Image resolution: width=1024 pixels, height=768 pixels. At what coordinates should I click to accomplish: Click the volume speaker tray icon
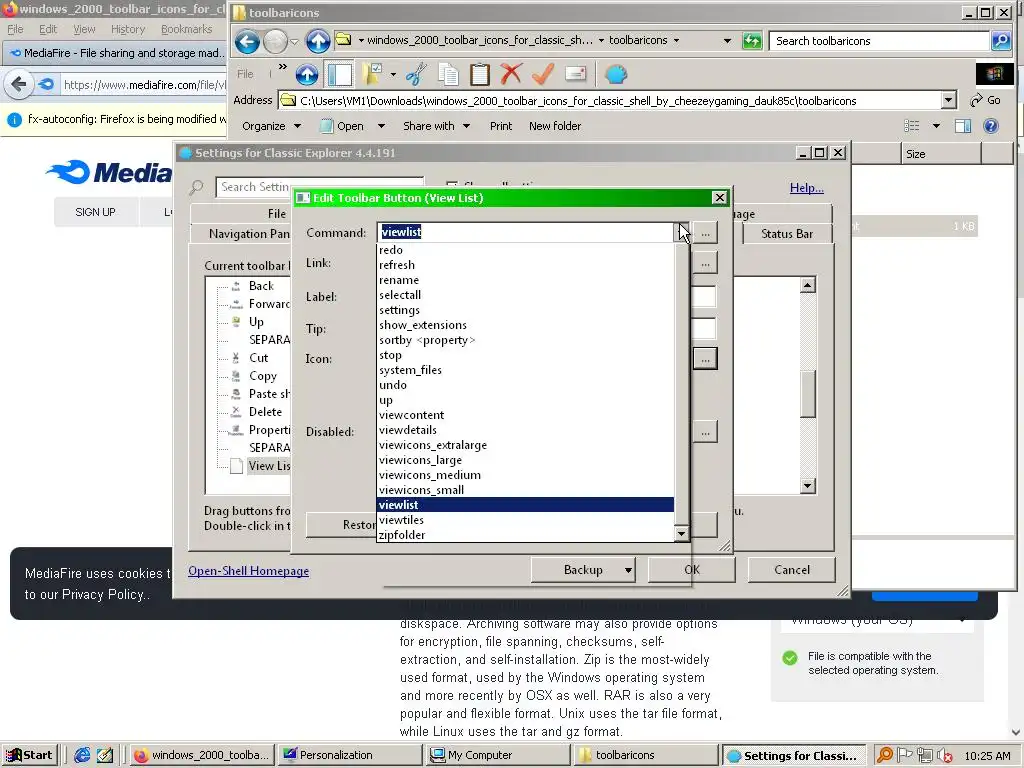(x=944, y=756)
